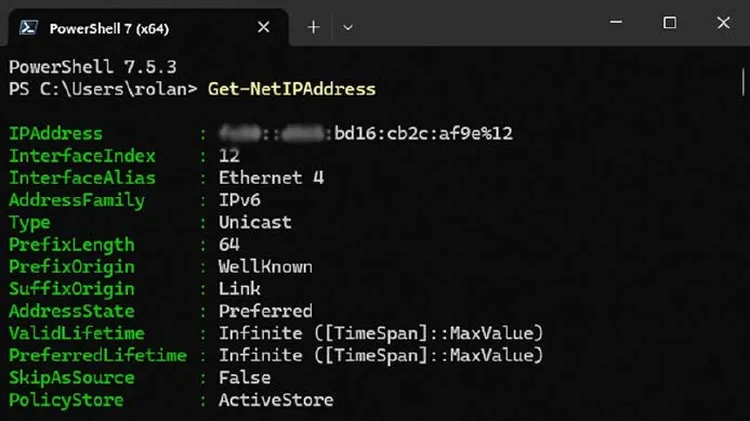The image size is (750, 421).
Task: Click the PrefixLength value 64
Action: [x=229, y=244]
